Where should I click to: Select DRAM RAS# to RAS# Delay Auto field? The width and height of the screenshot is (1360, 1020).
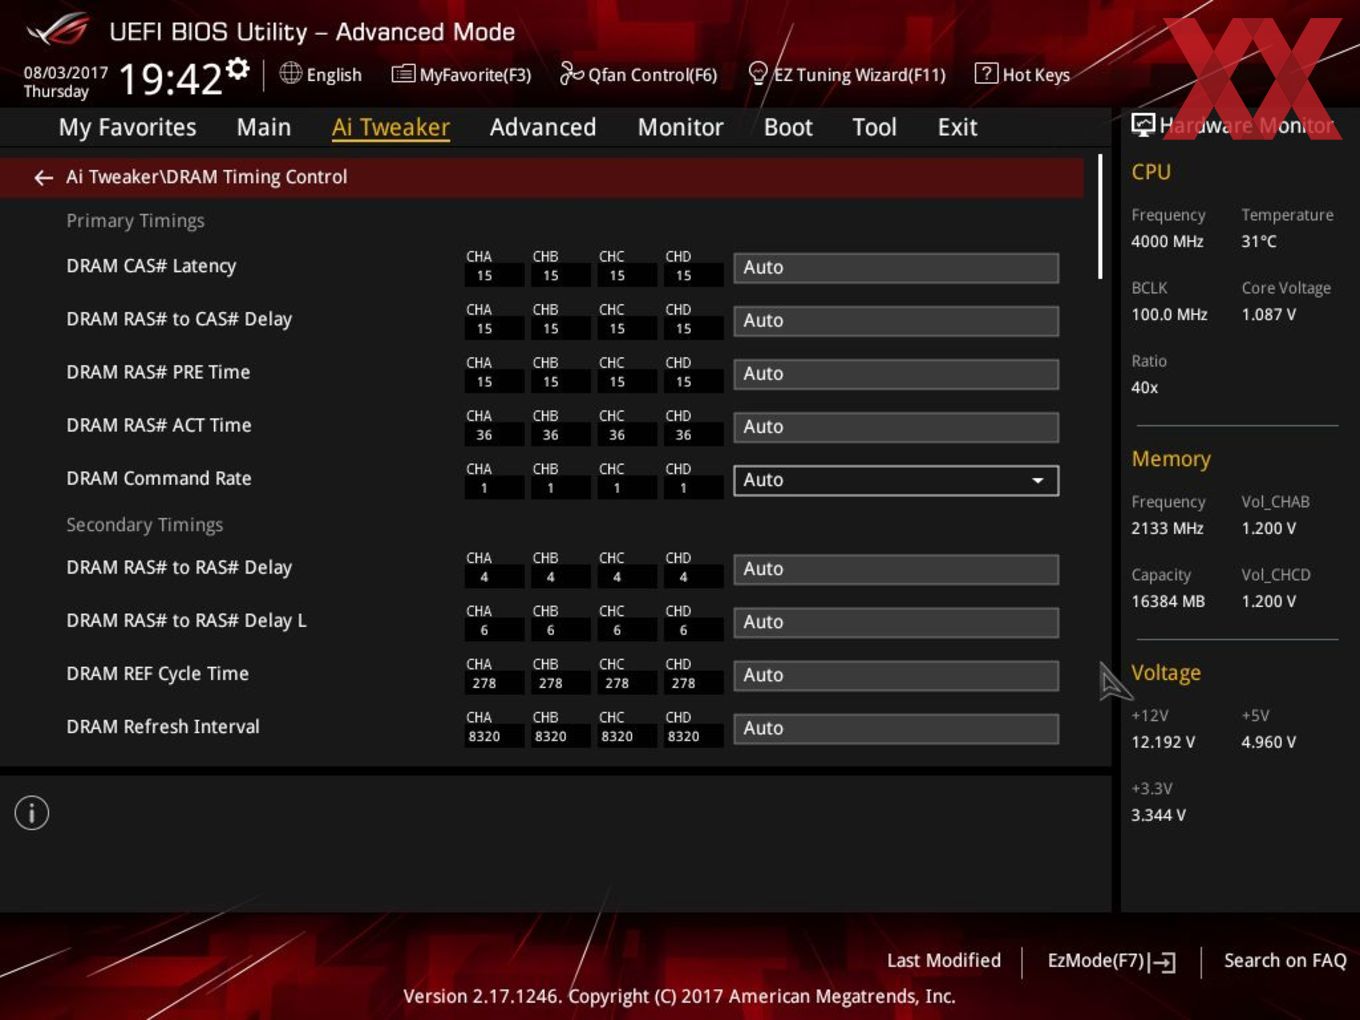[x=896, y=569]
